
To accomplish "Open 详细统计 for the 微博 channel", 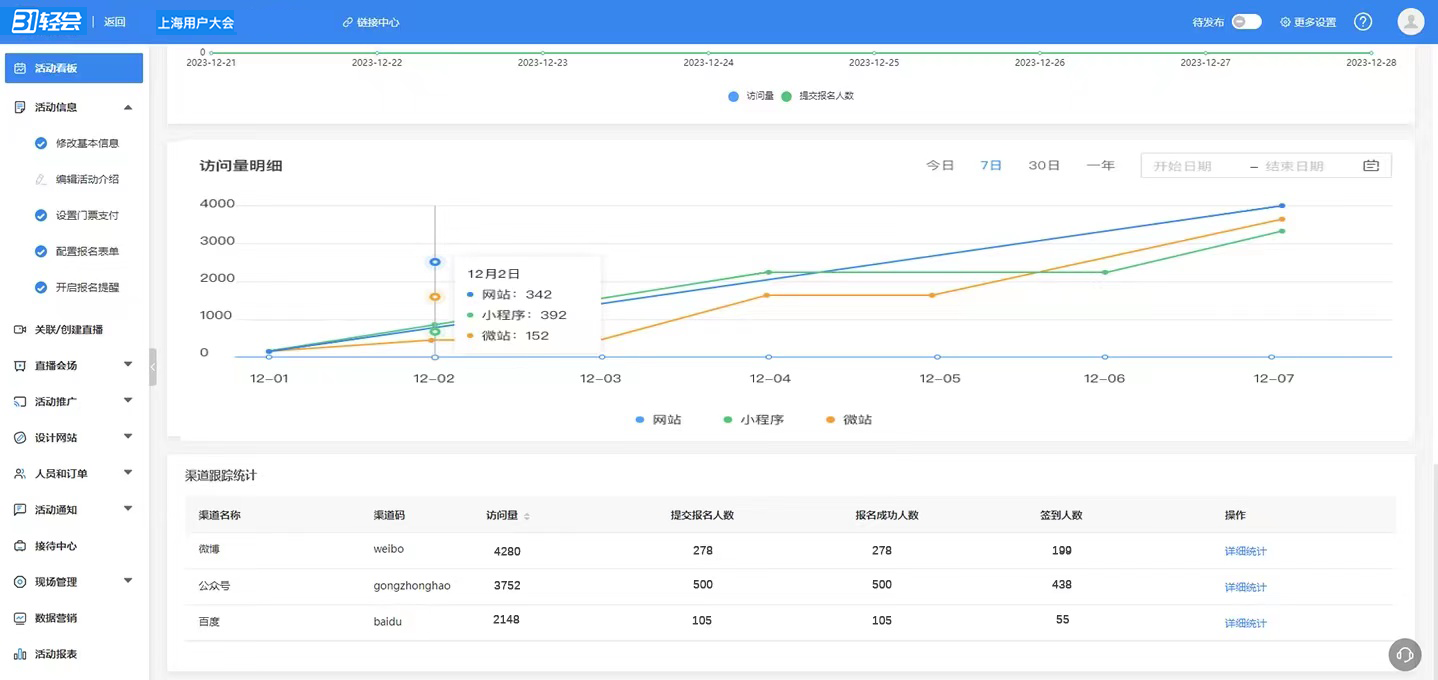I will pos(1245,551).
